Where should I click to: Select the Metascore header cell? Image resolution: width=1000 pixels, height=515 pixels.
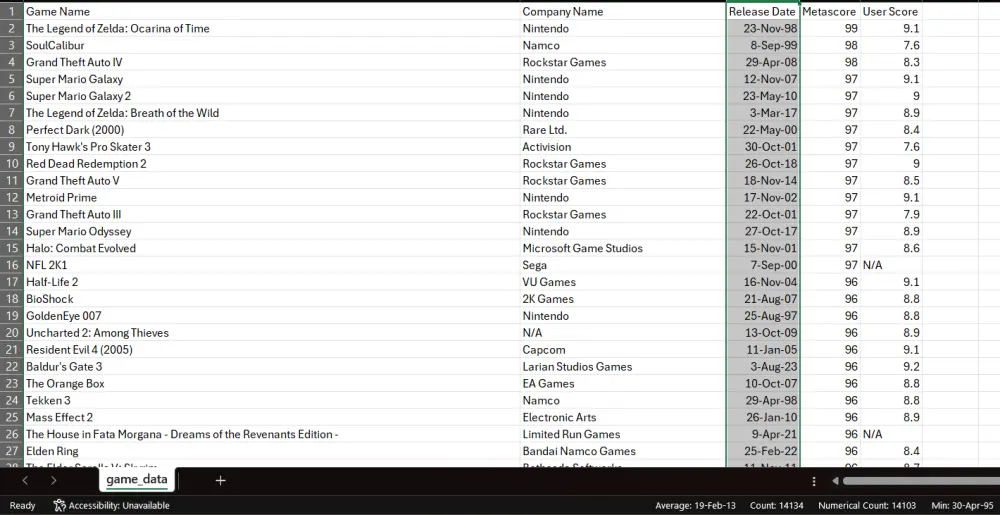(830, 11)
